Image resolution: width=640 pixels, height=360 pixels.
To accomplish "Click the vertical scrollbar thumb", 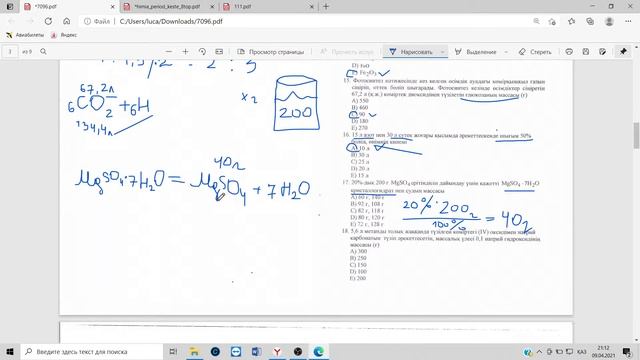I will click(636, 136).
